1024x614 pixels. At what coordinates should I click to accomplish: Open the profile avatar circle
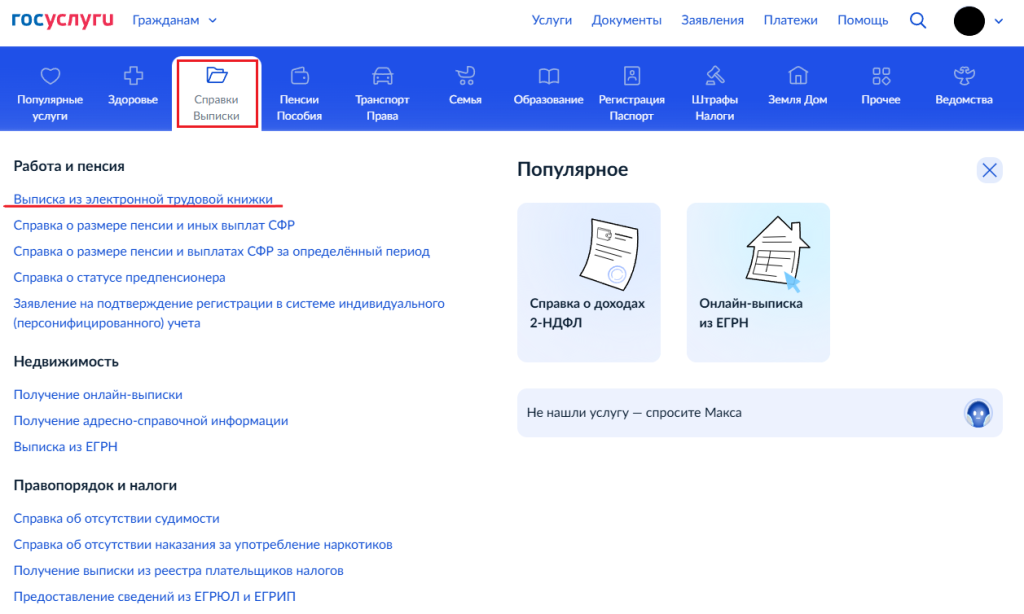point(969,21)
